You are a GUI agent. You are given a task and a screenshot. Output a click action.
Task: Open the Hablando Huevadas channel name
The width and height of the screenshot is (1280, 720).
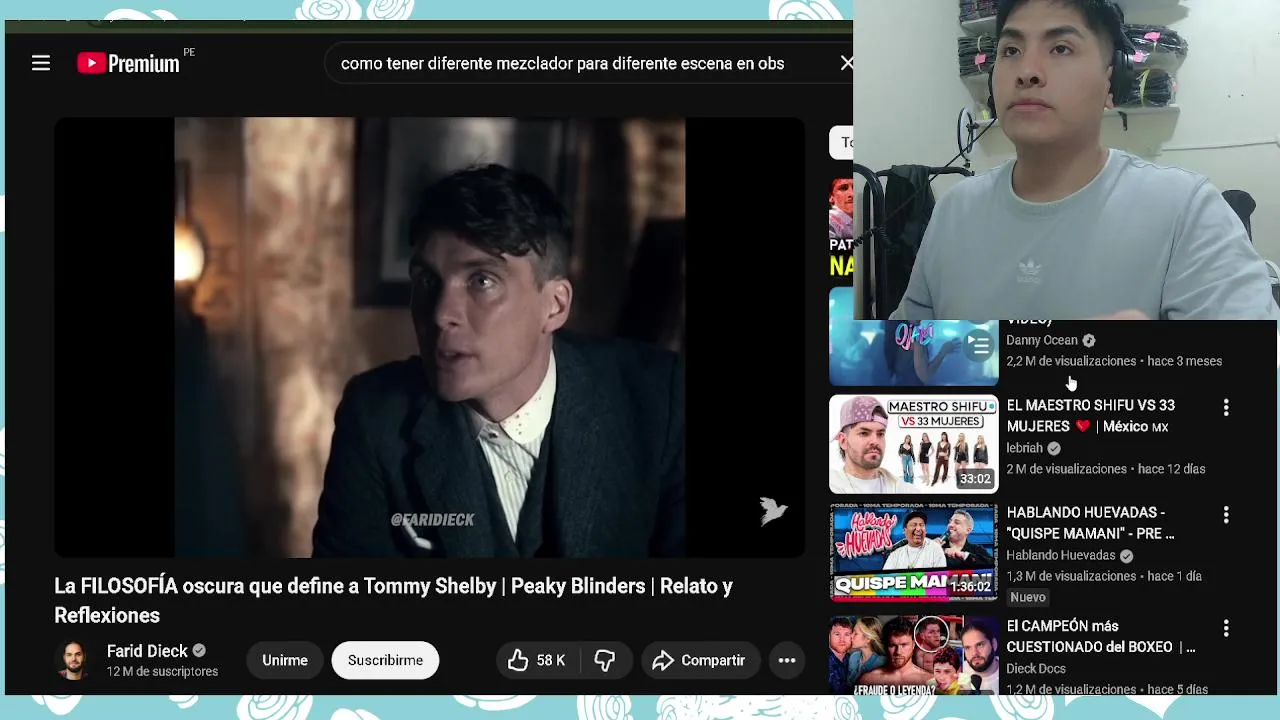(1060, 555)
